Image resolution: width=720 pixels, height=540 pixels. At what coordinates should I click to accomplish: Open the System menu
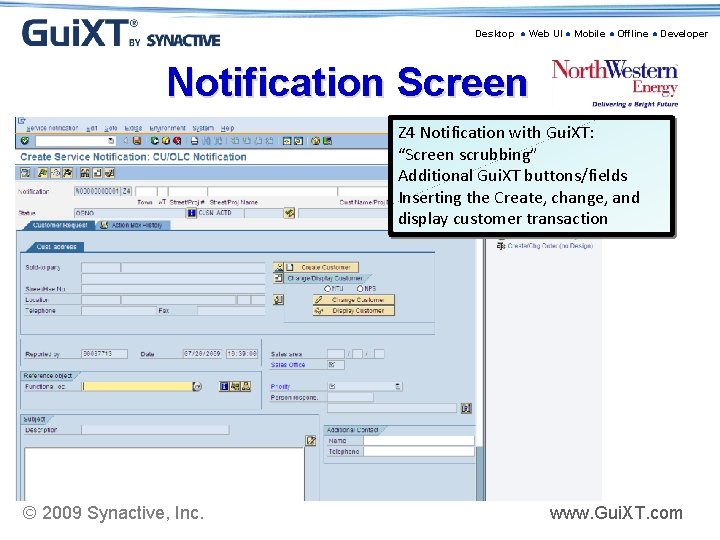click(x=203, y=128)
